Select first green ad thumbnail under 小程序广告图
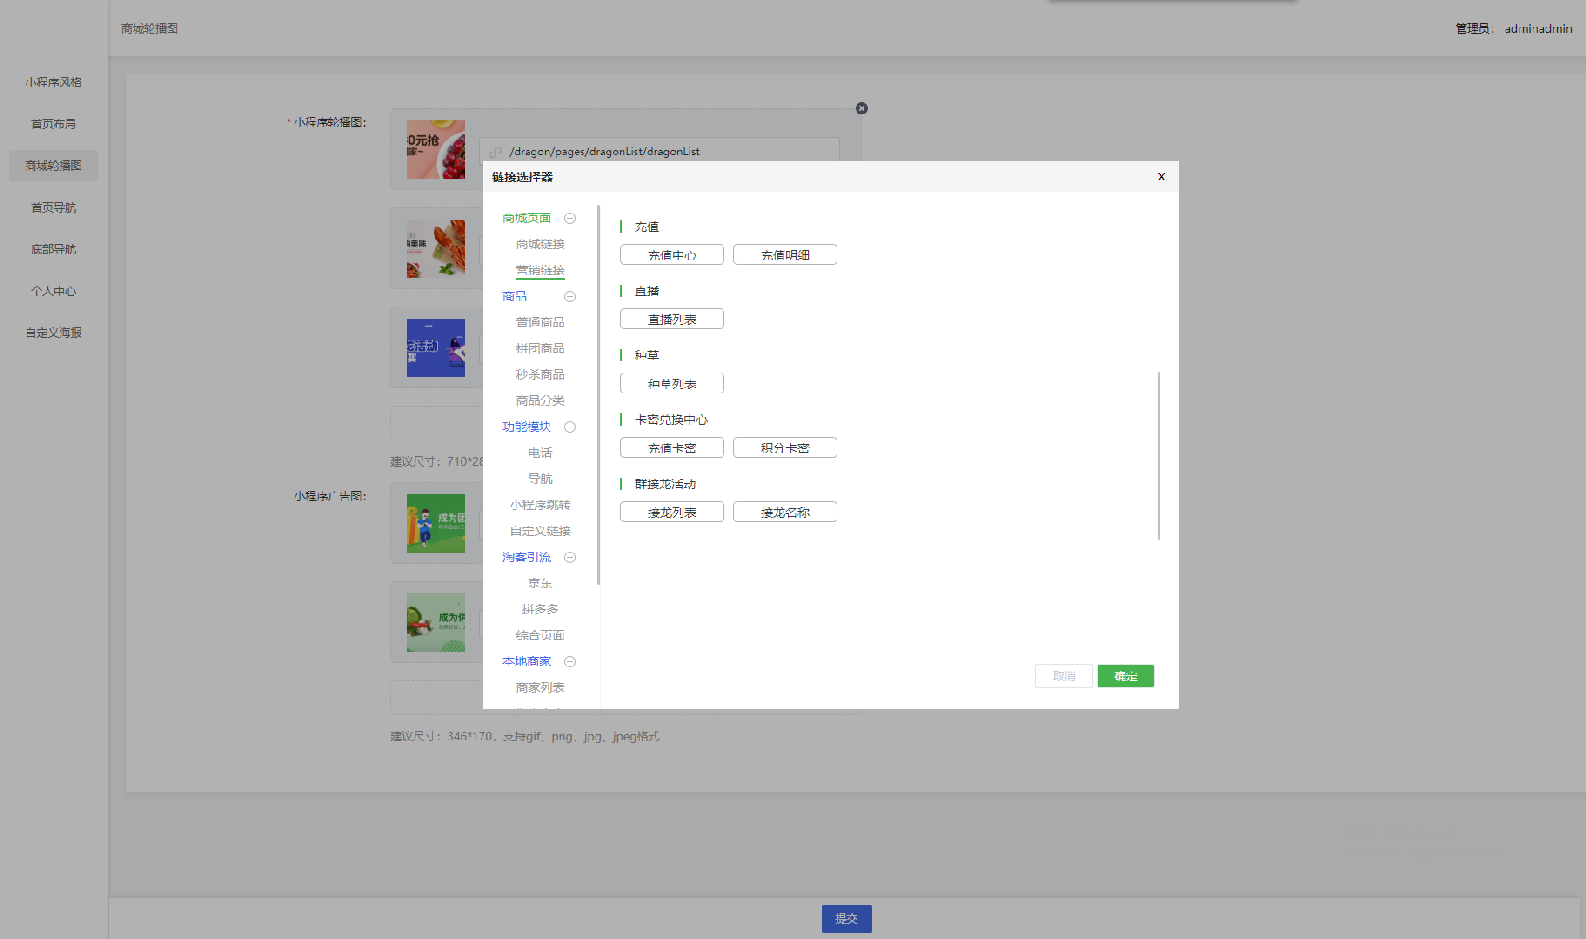Image resolution: width=1586 pixels, height=939 pixels. 436,524
